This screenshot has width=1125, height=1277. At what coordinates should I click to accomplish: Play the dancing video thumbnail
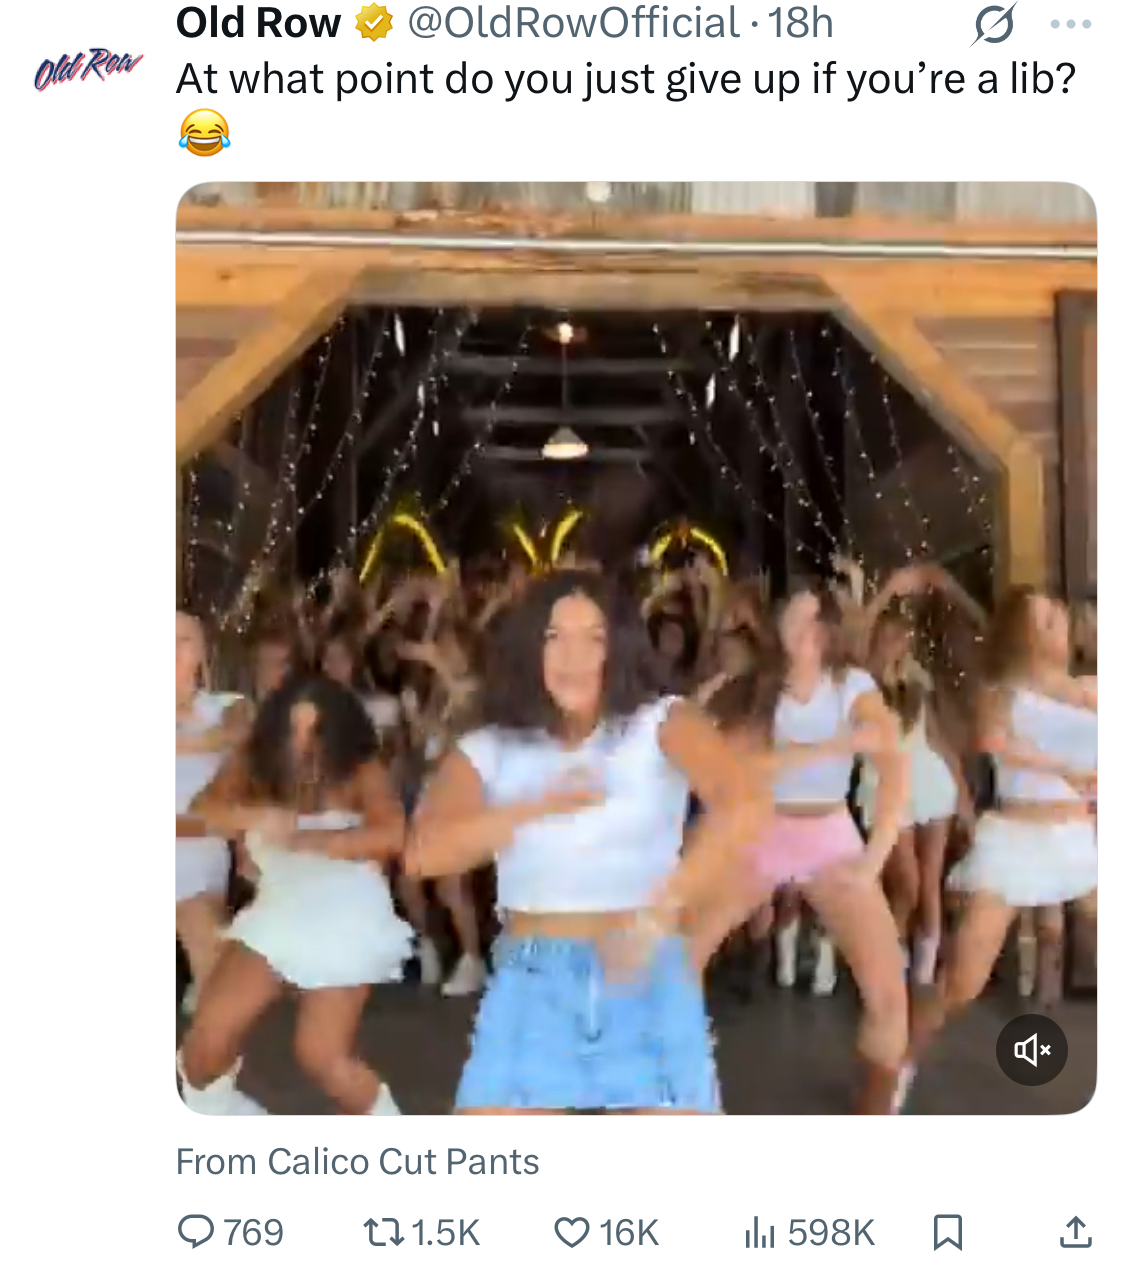click(636, 648)
